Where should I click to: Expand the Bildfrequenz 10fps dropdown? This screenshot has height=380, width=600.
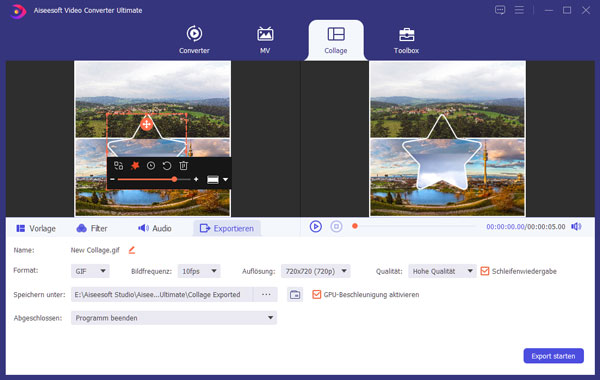[199, 271]
